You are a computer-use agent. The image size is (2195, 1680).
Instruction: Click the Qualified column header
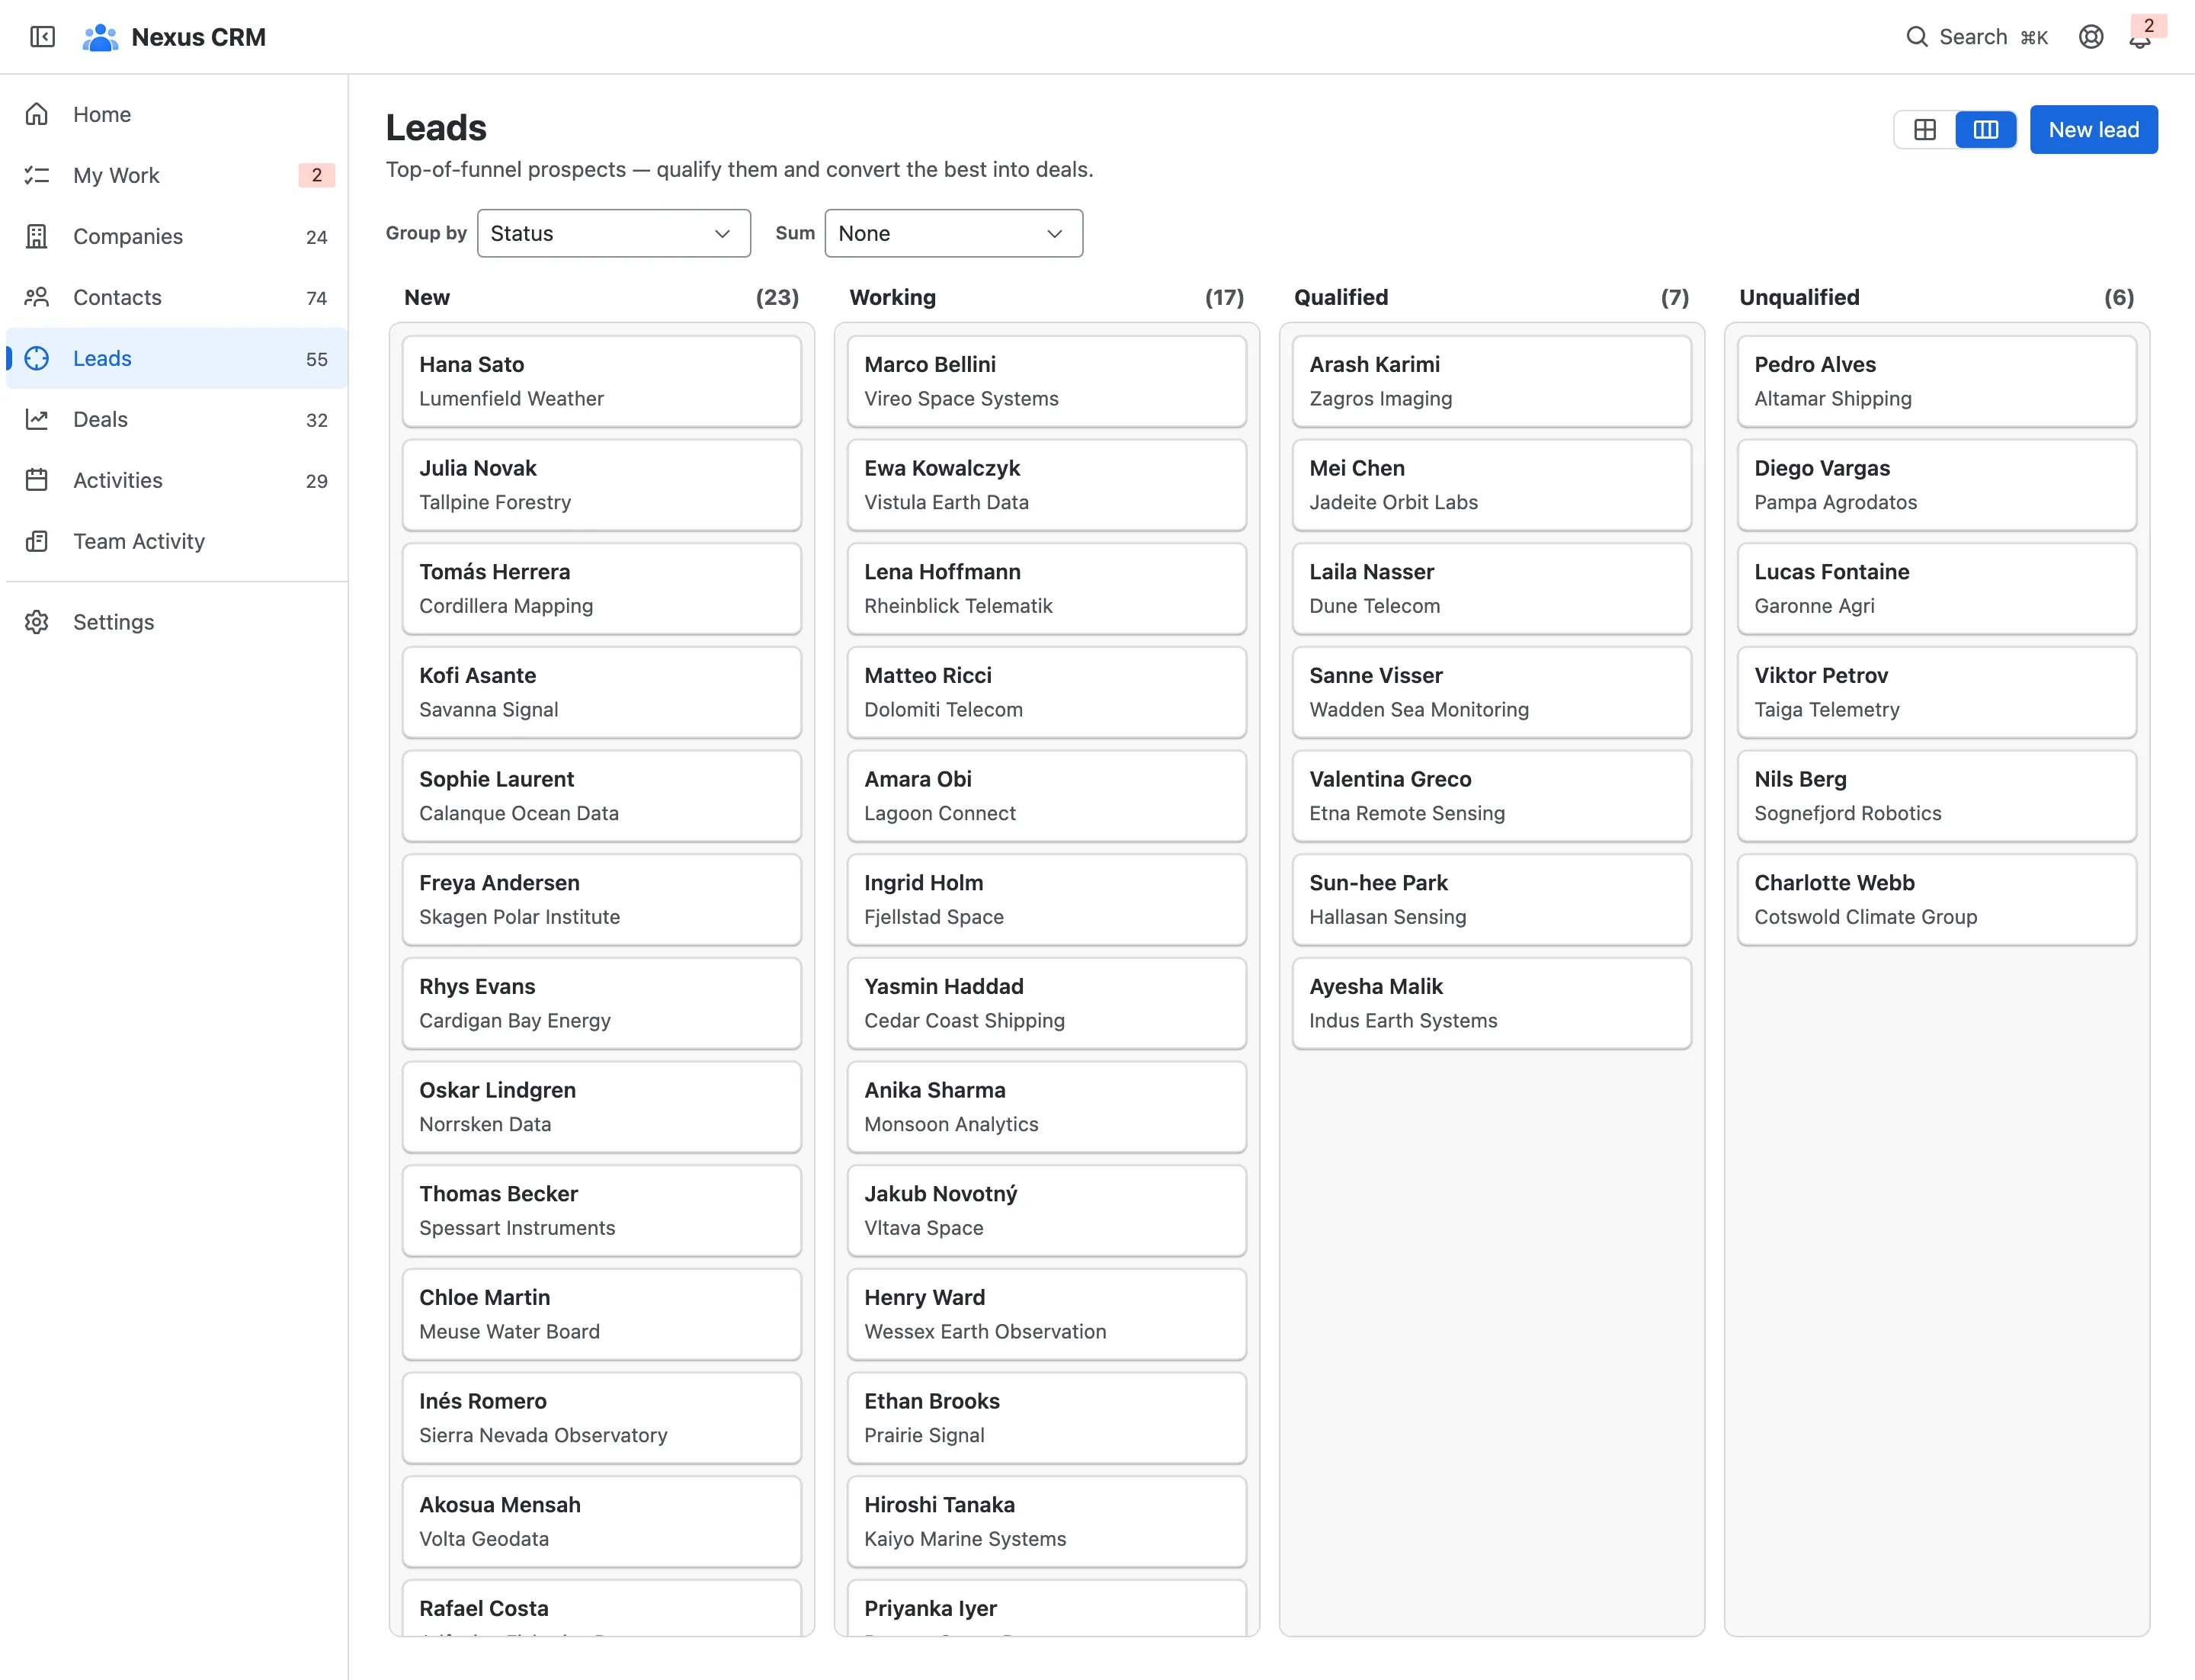pos(1341,297)
